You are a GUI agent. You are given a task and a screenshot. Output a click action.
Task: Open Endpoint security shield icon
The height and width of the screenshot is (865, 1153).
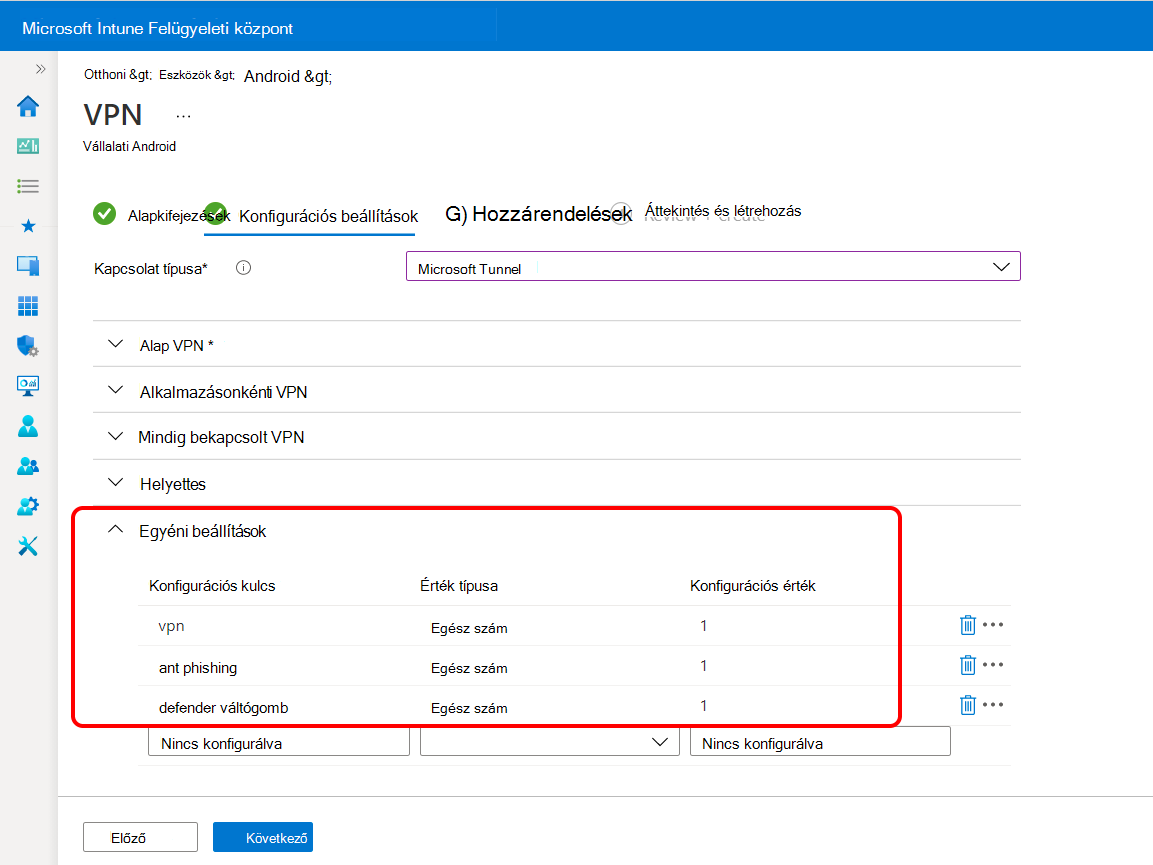click(28, 346)
